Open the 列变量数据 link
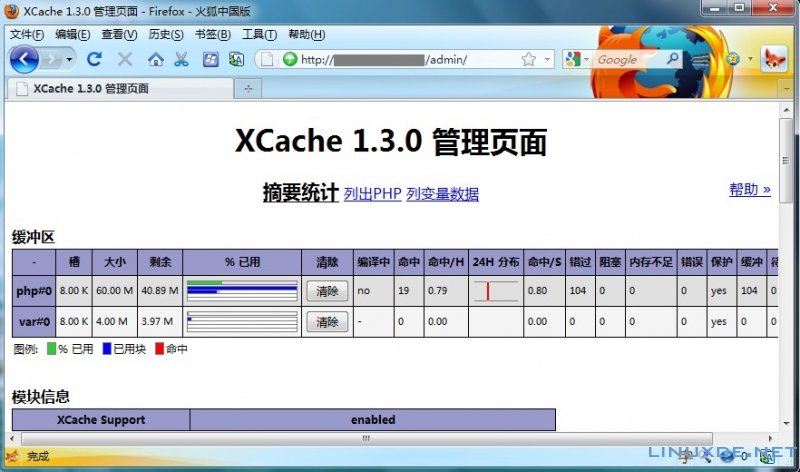 (442, 194)
